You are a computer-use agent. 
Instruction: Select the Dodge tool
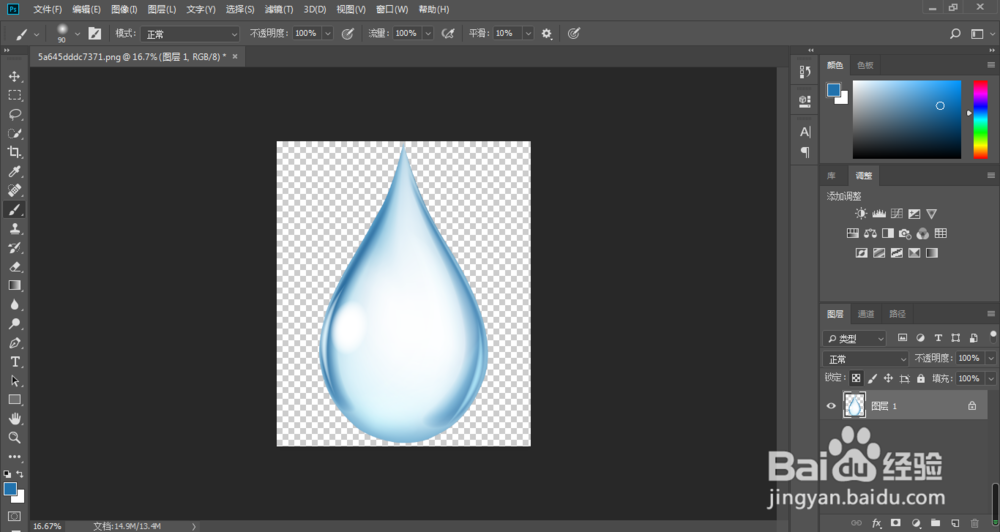click(15, 323)
